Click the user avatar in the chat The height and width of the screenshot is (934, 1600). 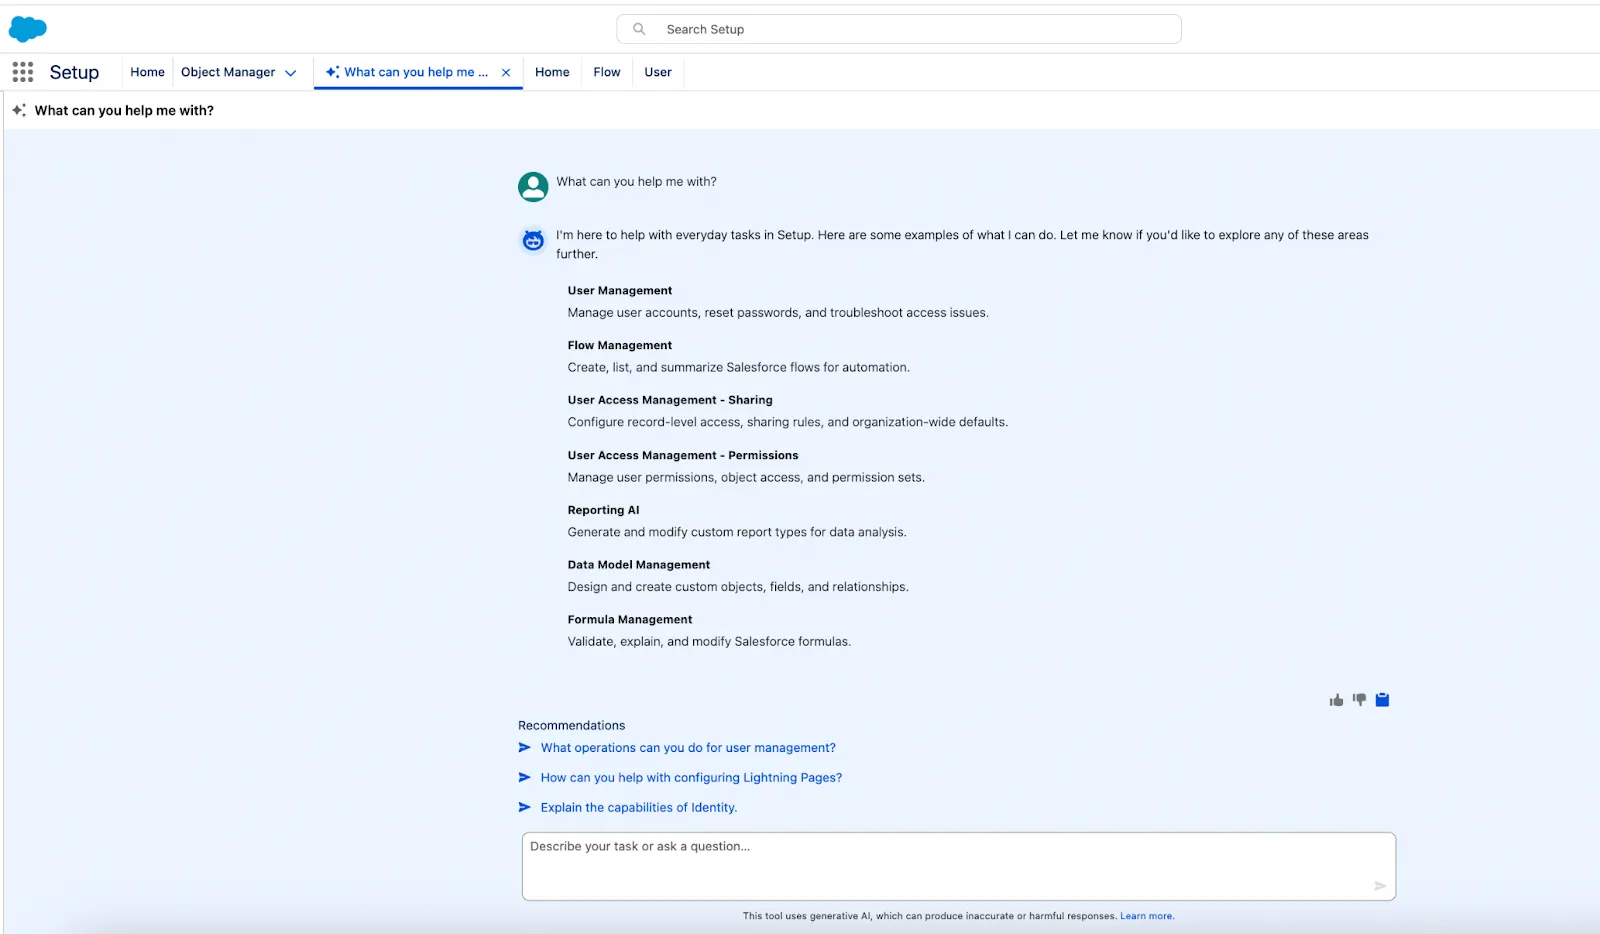(533, 187)
